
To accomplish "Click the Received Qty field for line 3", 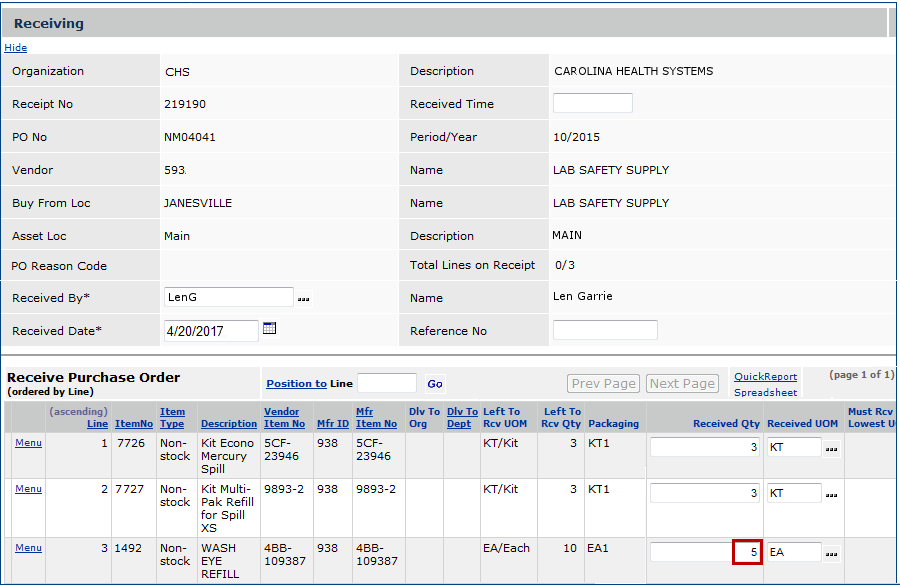I will point(705,552).
